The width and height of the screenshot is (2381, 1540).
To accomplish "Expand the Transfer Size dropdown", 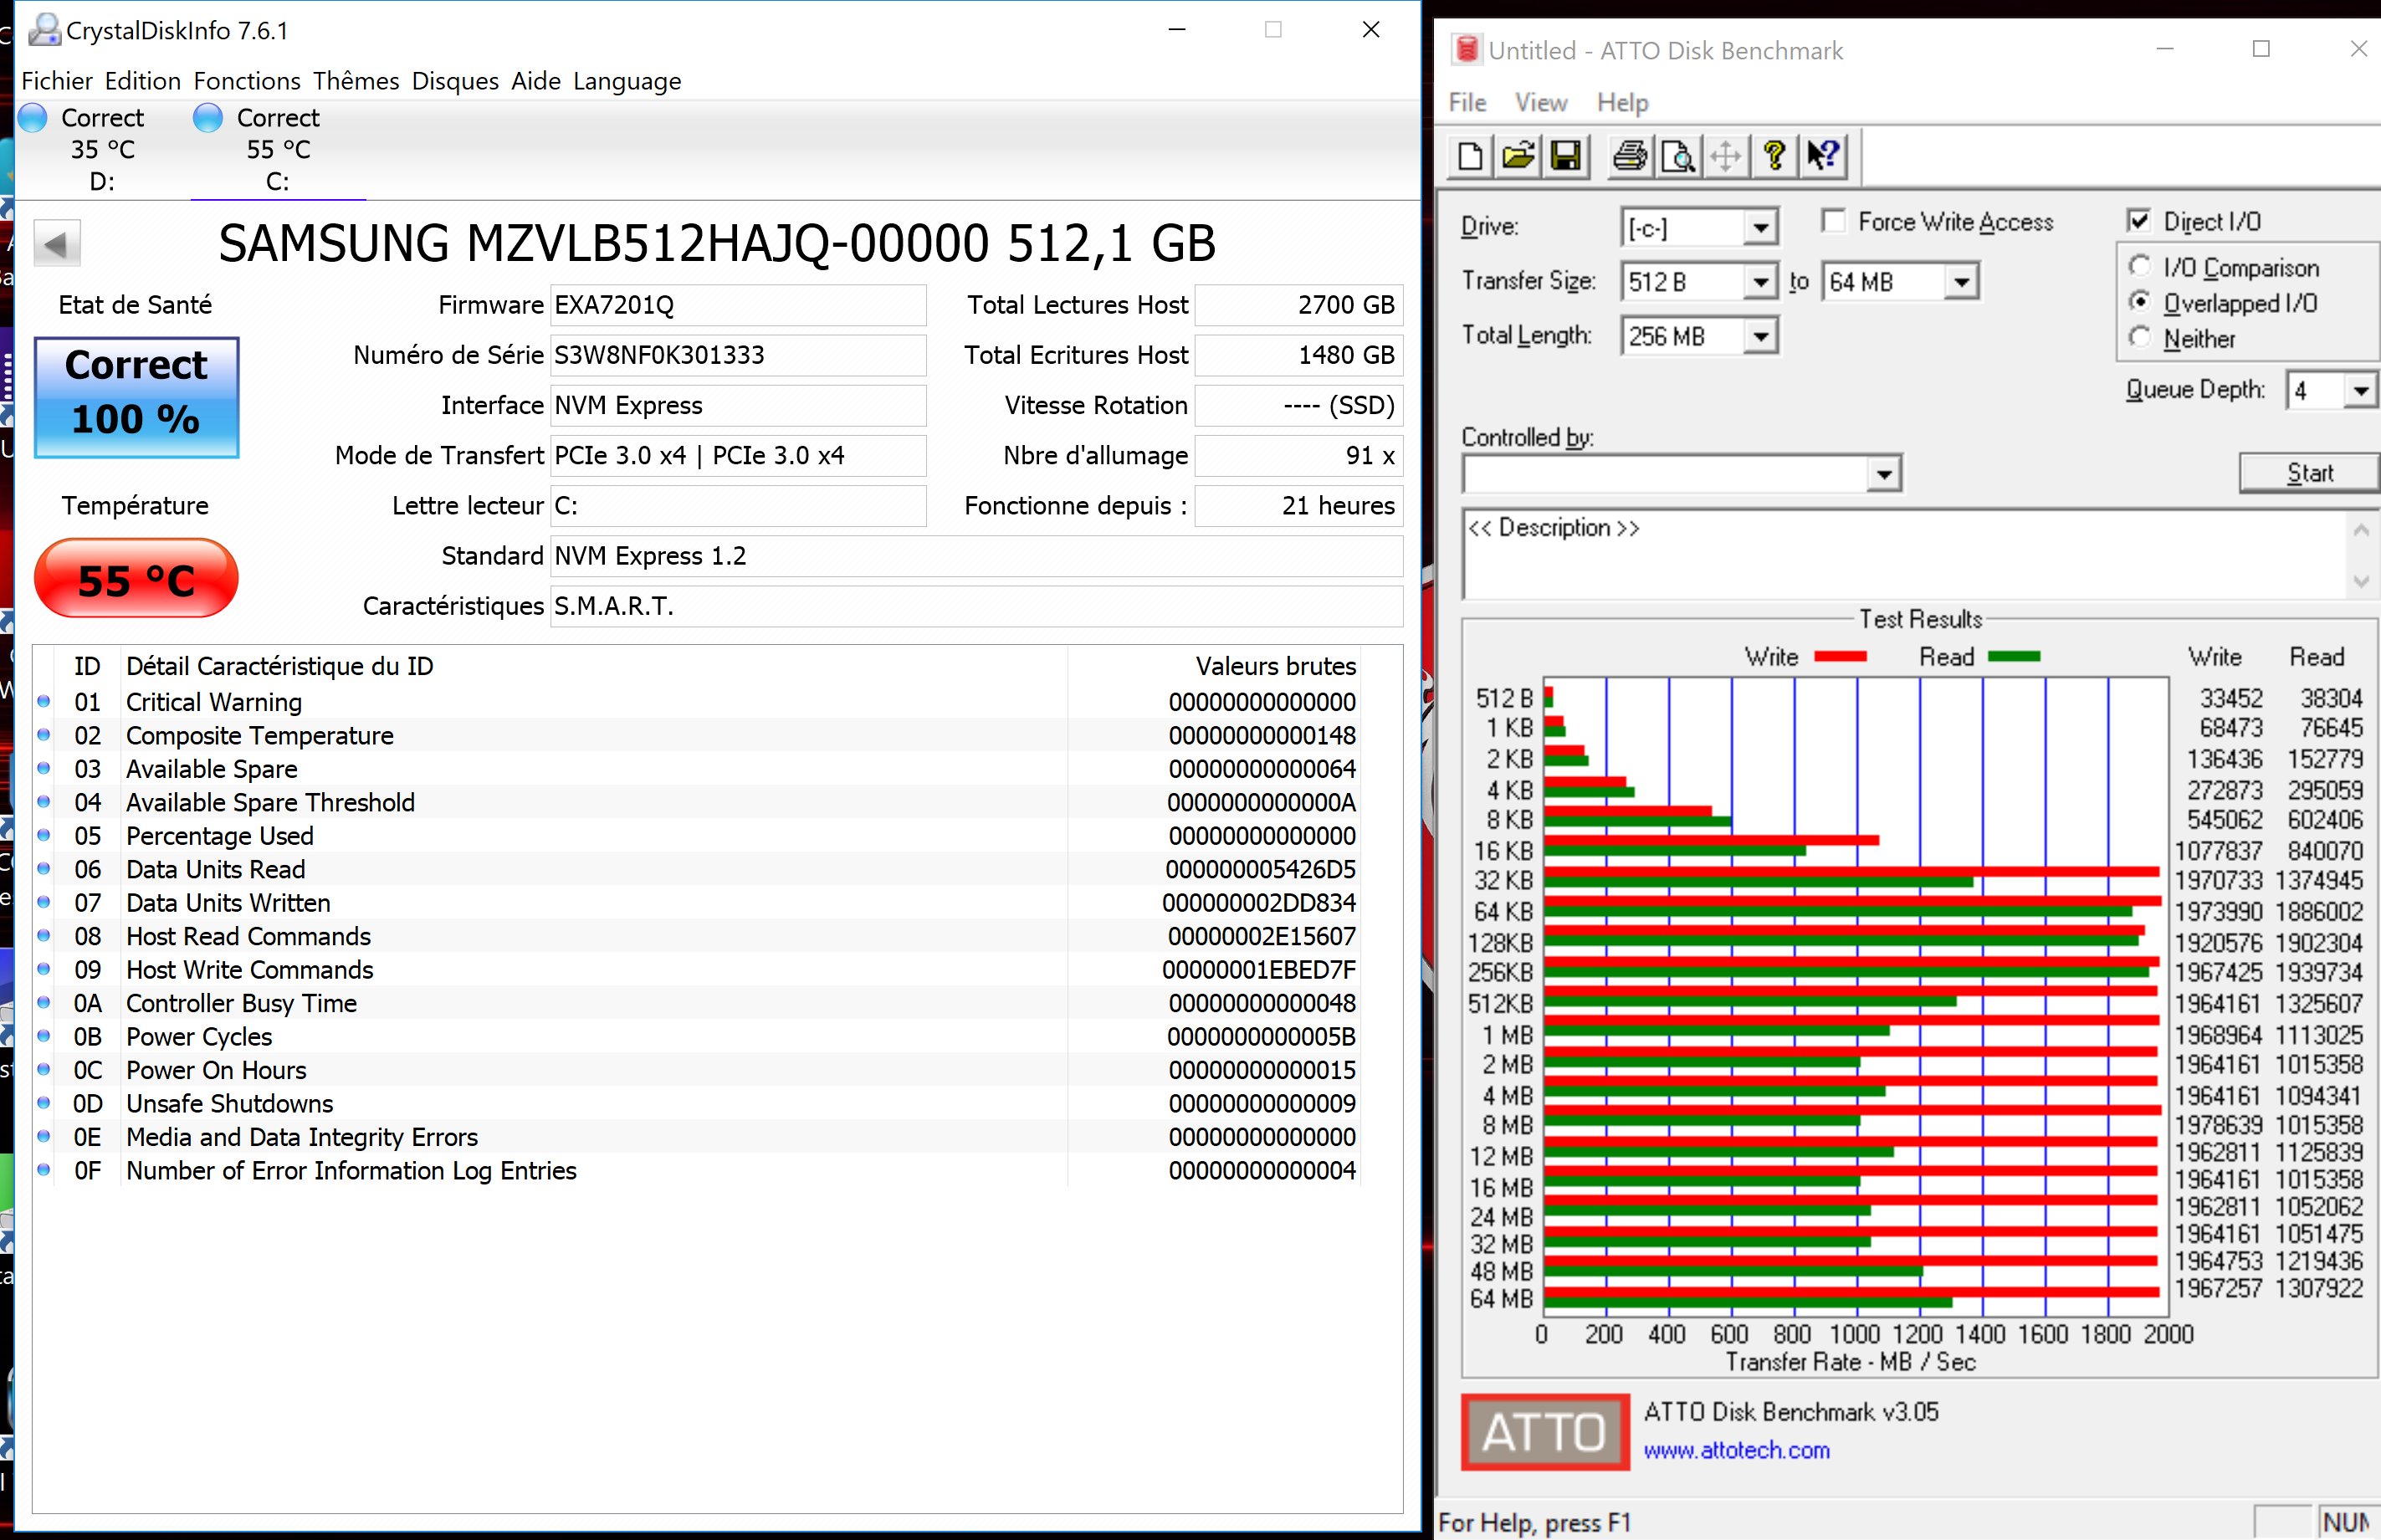I will point(1759,281).
